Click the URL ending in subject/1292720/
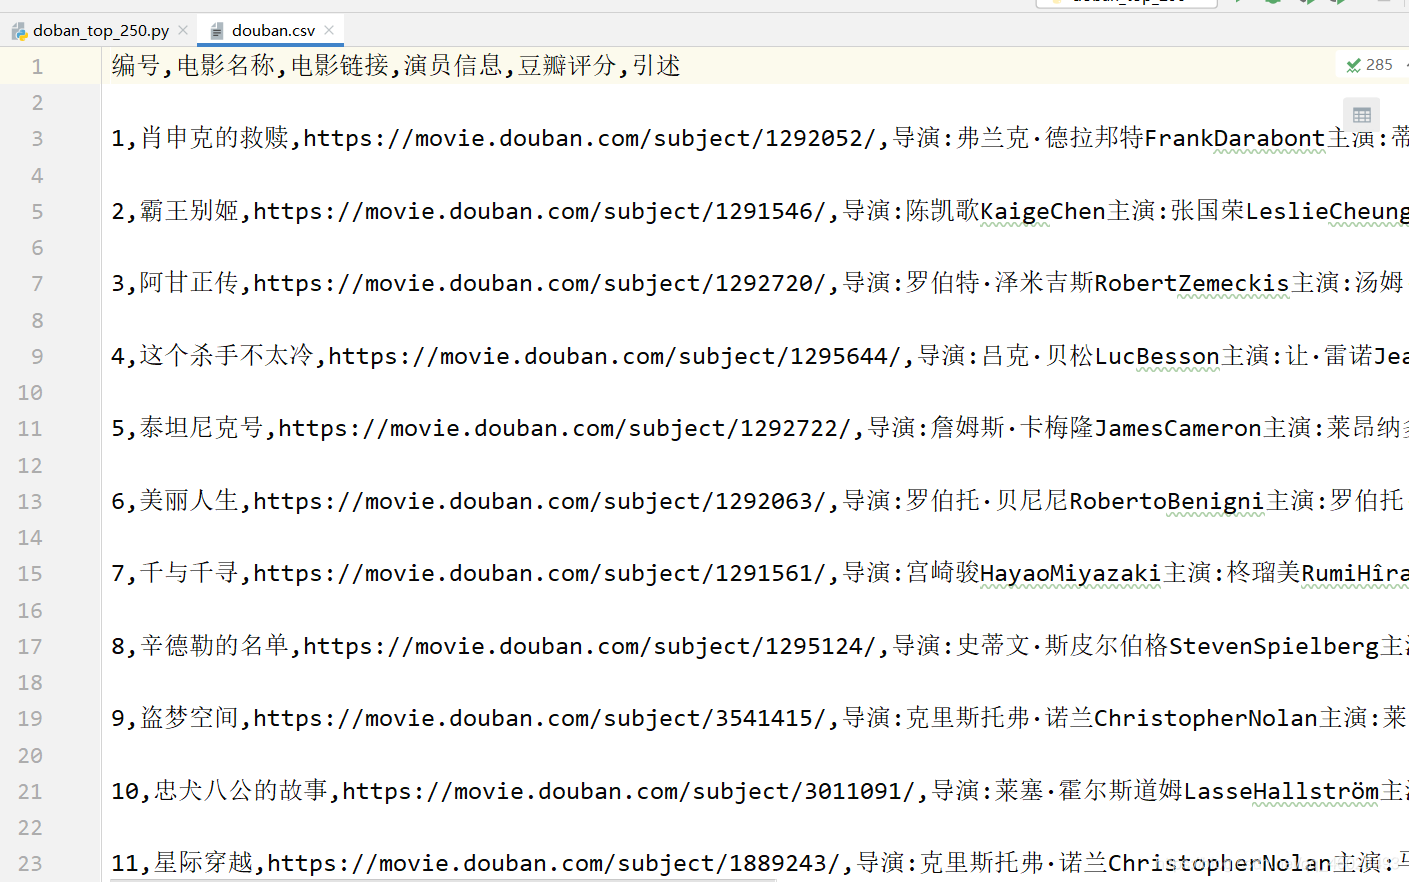The height and width of the screenshot is (882, 1409). (x=540, y=283)
